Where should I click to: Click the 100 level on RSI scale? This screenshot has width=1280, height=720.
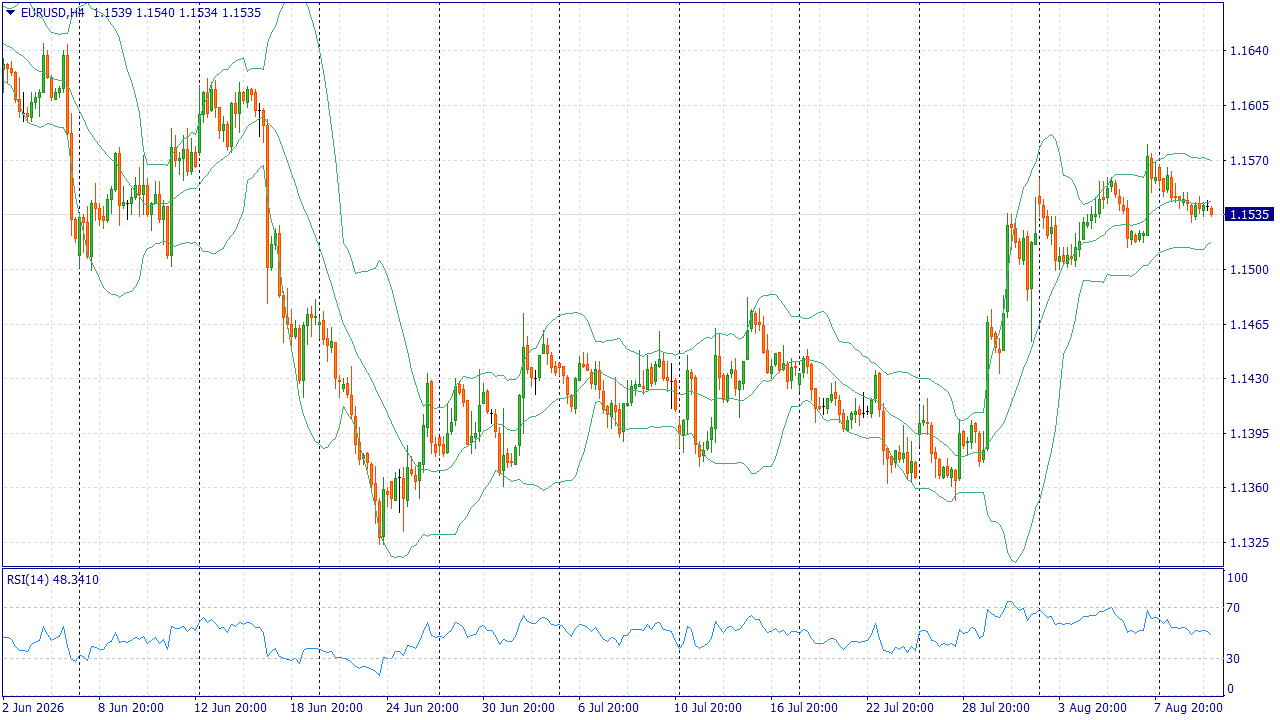click(x=1237, y=578)
